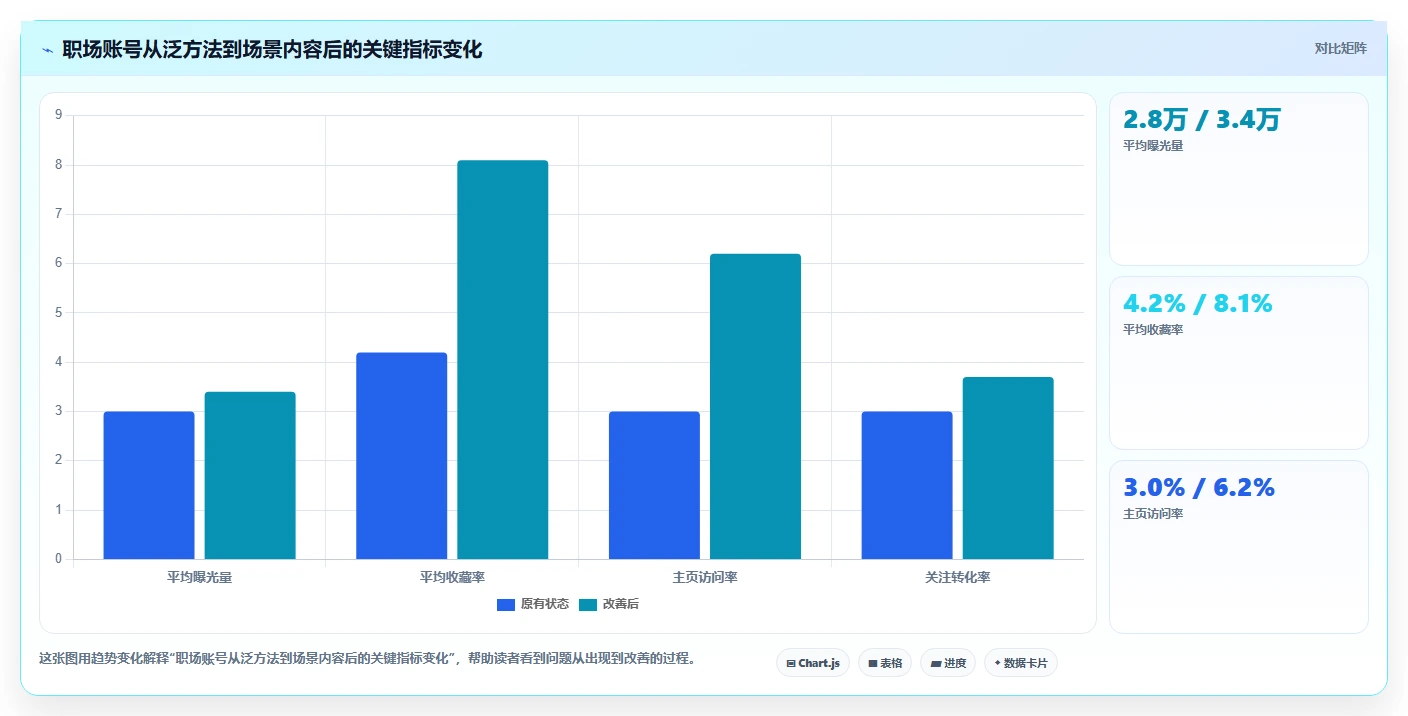Click the 关注转化率 x-axis label
Viewport: 1408px width, 716px height.
pos(958,578)
